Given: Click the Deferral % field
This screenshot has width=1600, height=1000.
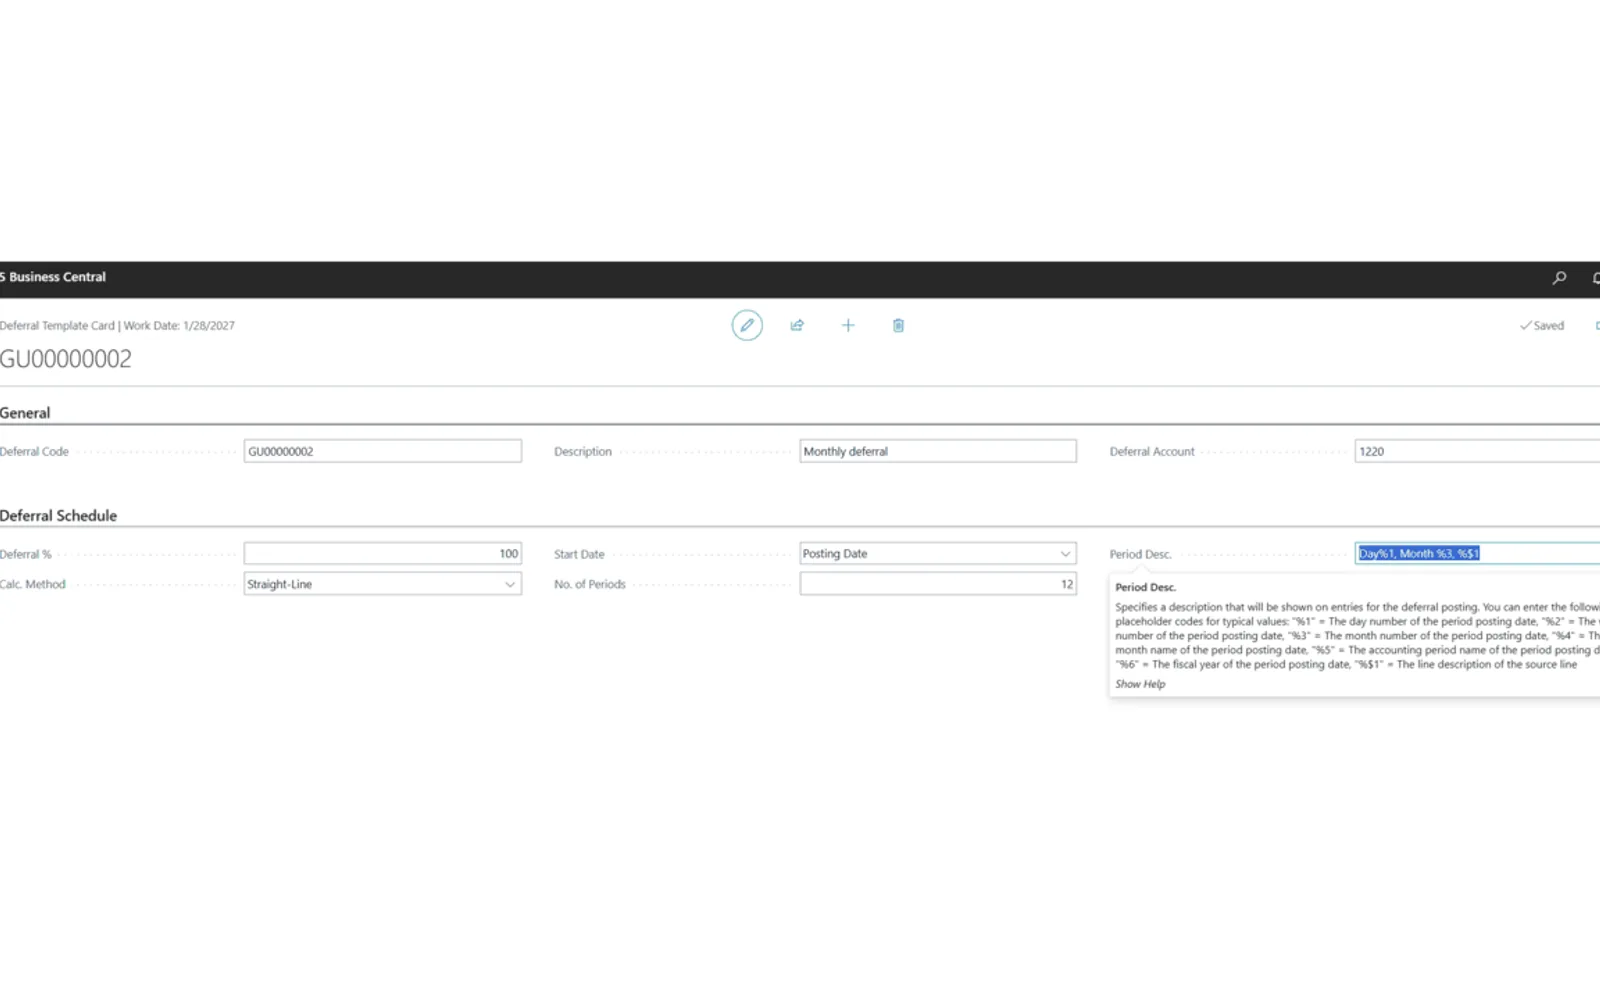Looking at the screenshot, I should 383,553.
